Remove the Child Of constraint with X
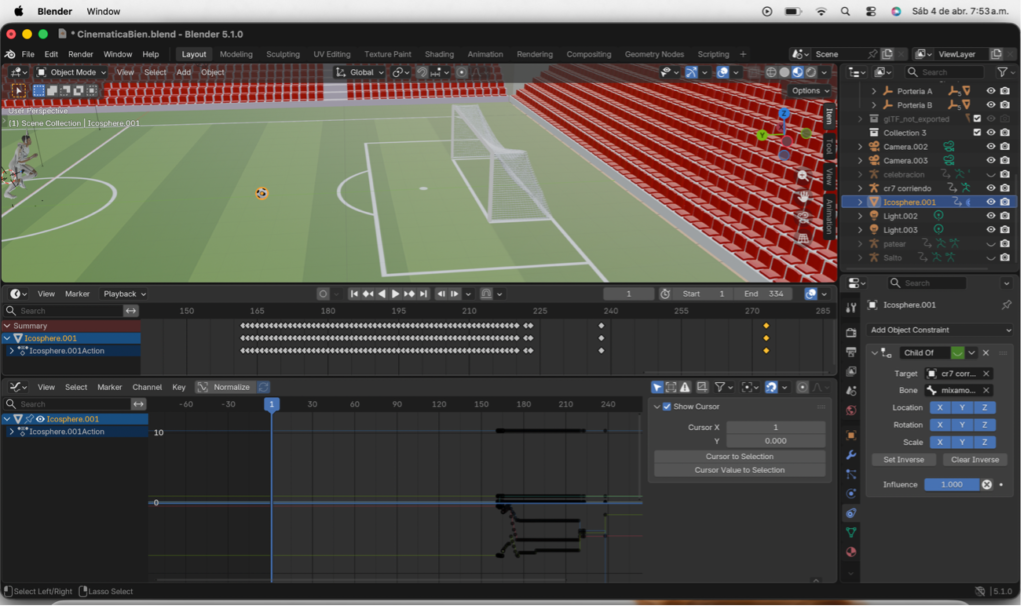Image resolution: width=1024 pixels, height=609 pixels. click(985, 353)
